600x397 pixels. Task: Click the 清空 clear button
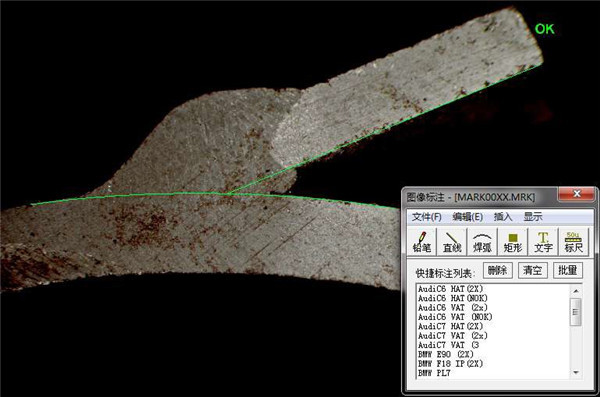(532, 270)
